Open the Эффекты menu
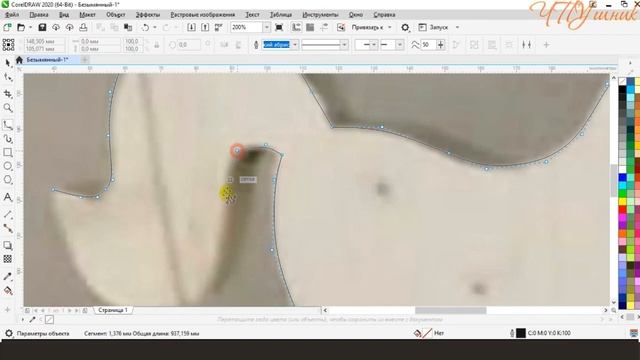 [148, 15]
